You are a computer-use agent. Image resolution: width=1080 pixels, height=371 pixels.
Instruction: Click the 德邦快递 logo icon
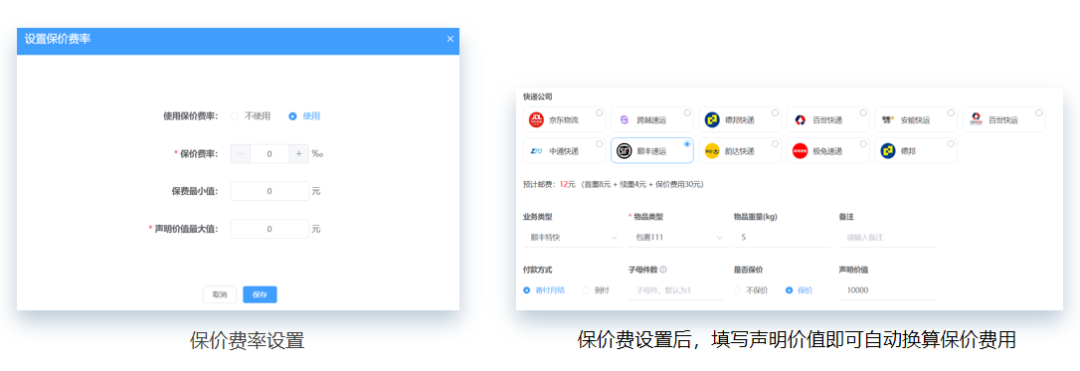pos(712,120)
